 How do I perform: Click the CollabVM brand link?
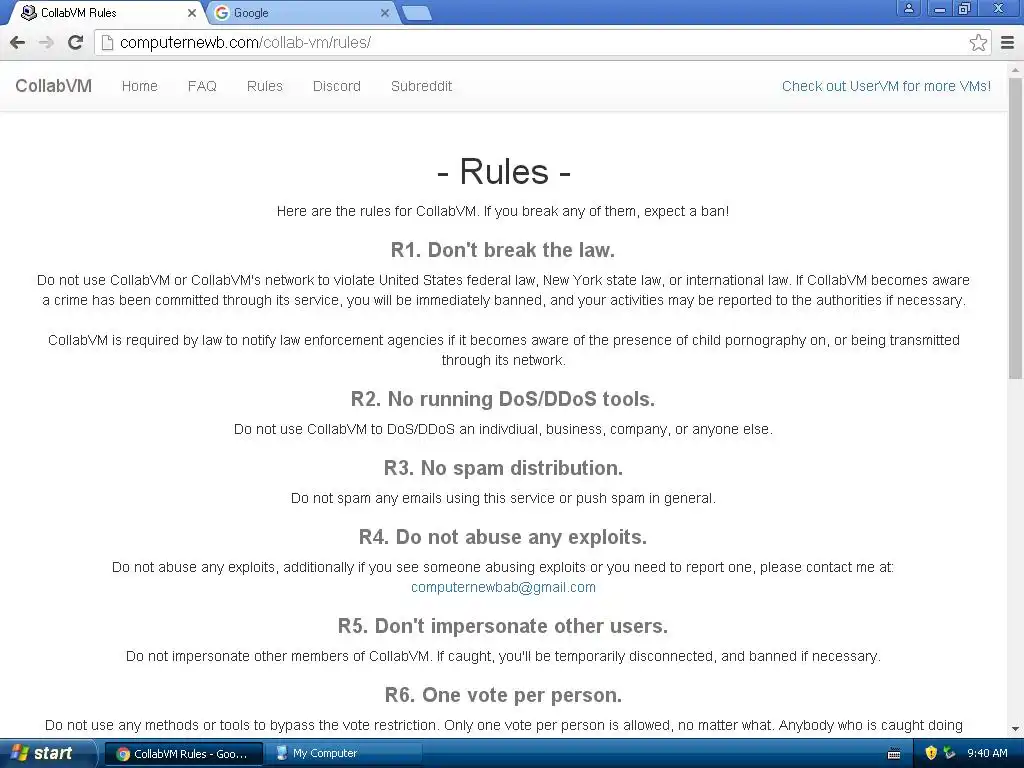[54, 86]
